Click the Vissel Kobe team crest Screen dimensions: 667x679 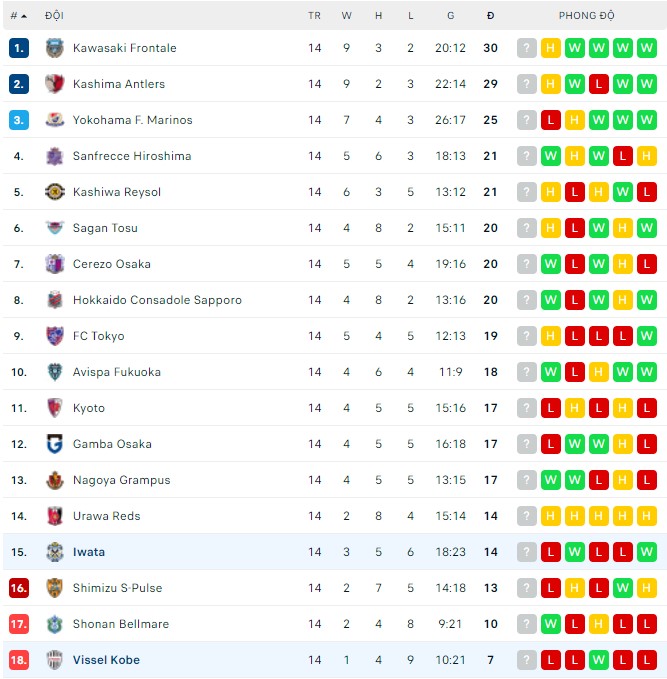55,660
